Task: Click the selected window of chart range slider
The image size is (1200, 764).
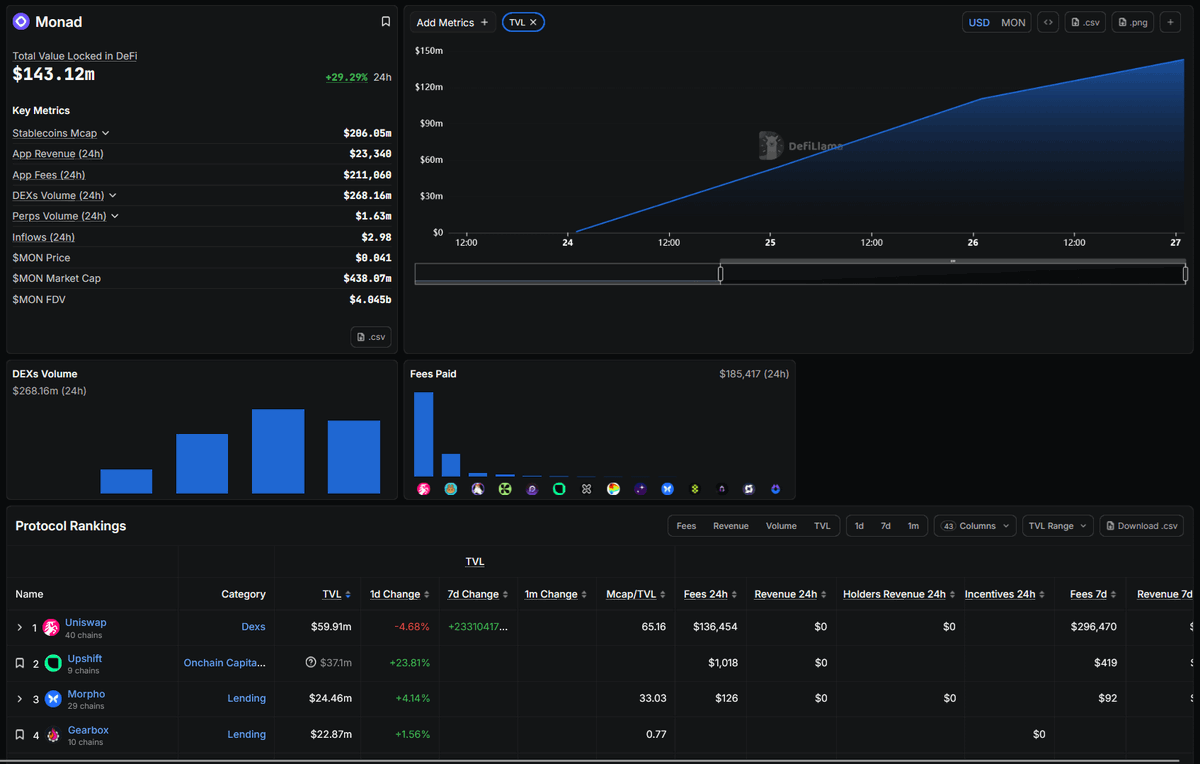Action: pos(953,273)
